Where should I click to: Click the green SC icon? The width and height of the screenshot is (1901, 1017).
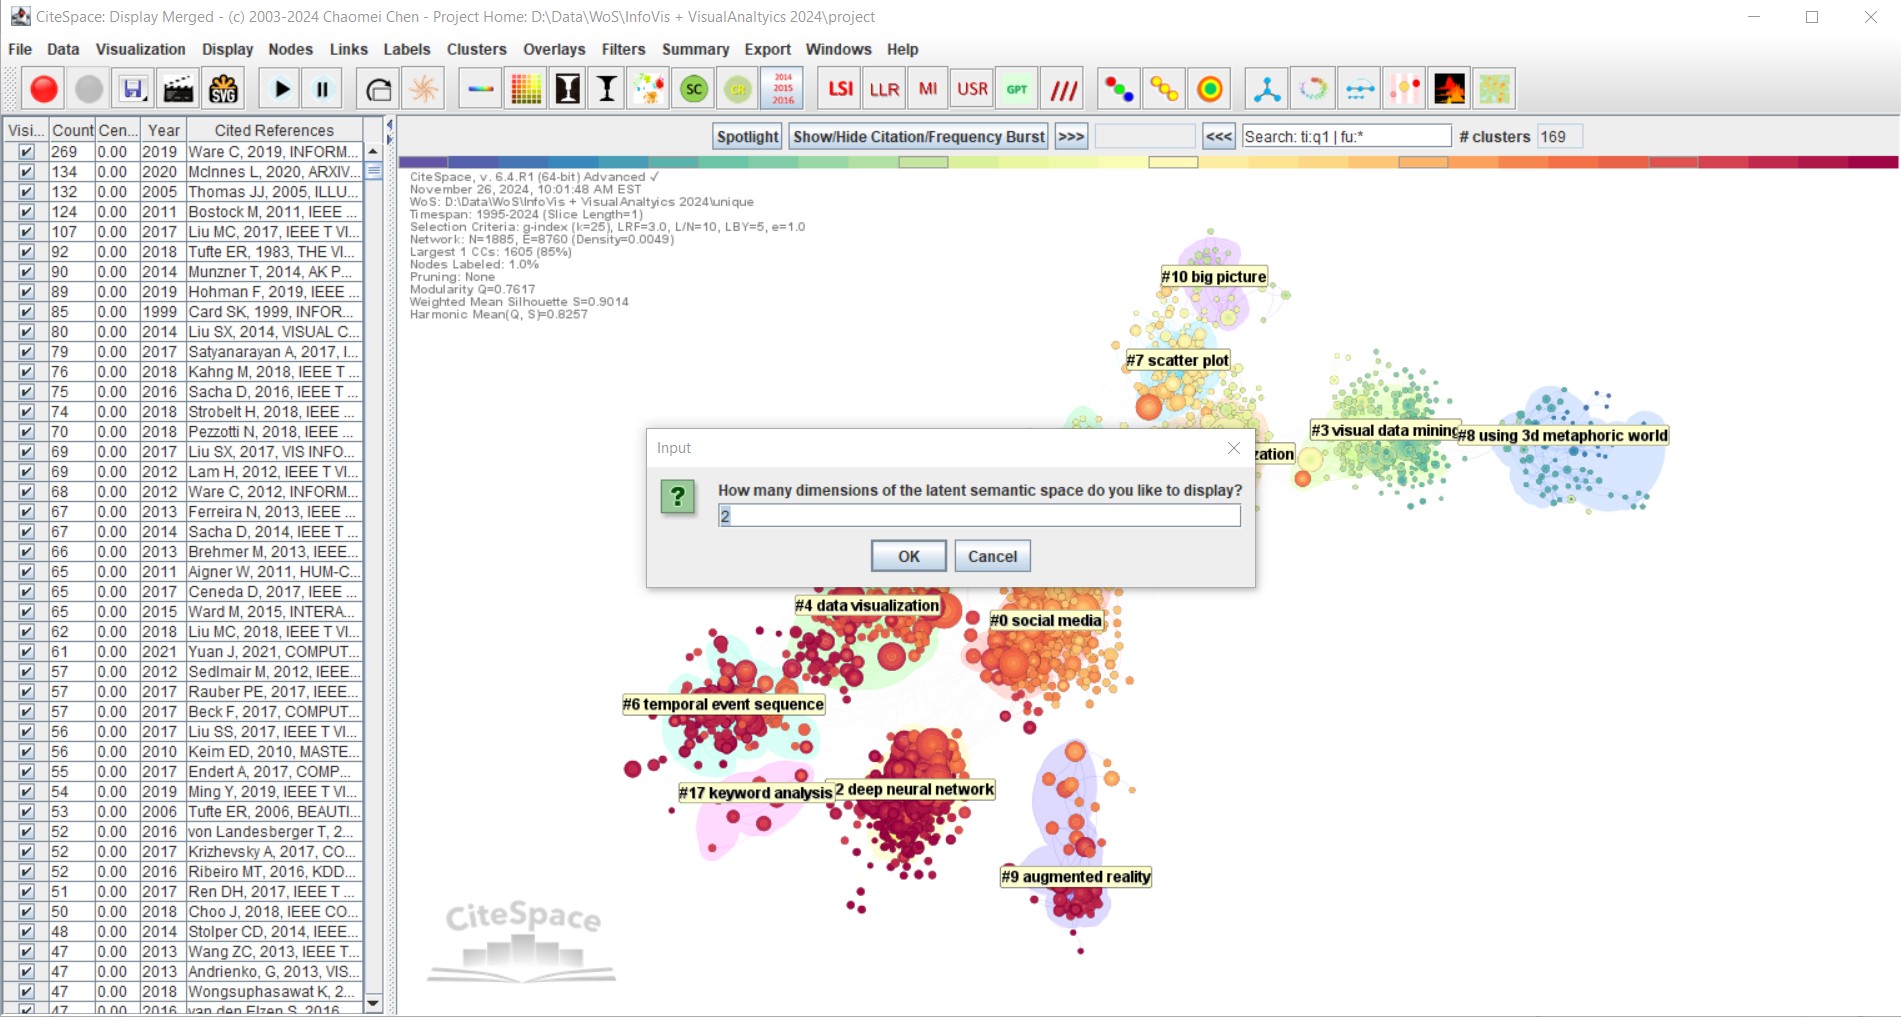click(693, 89)
